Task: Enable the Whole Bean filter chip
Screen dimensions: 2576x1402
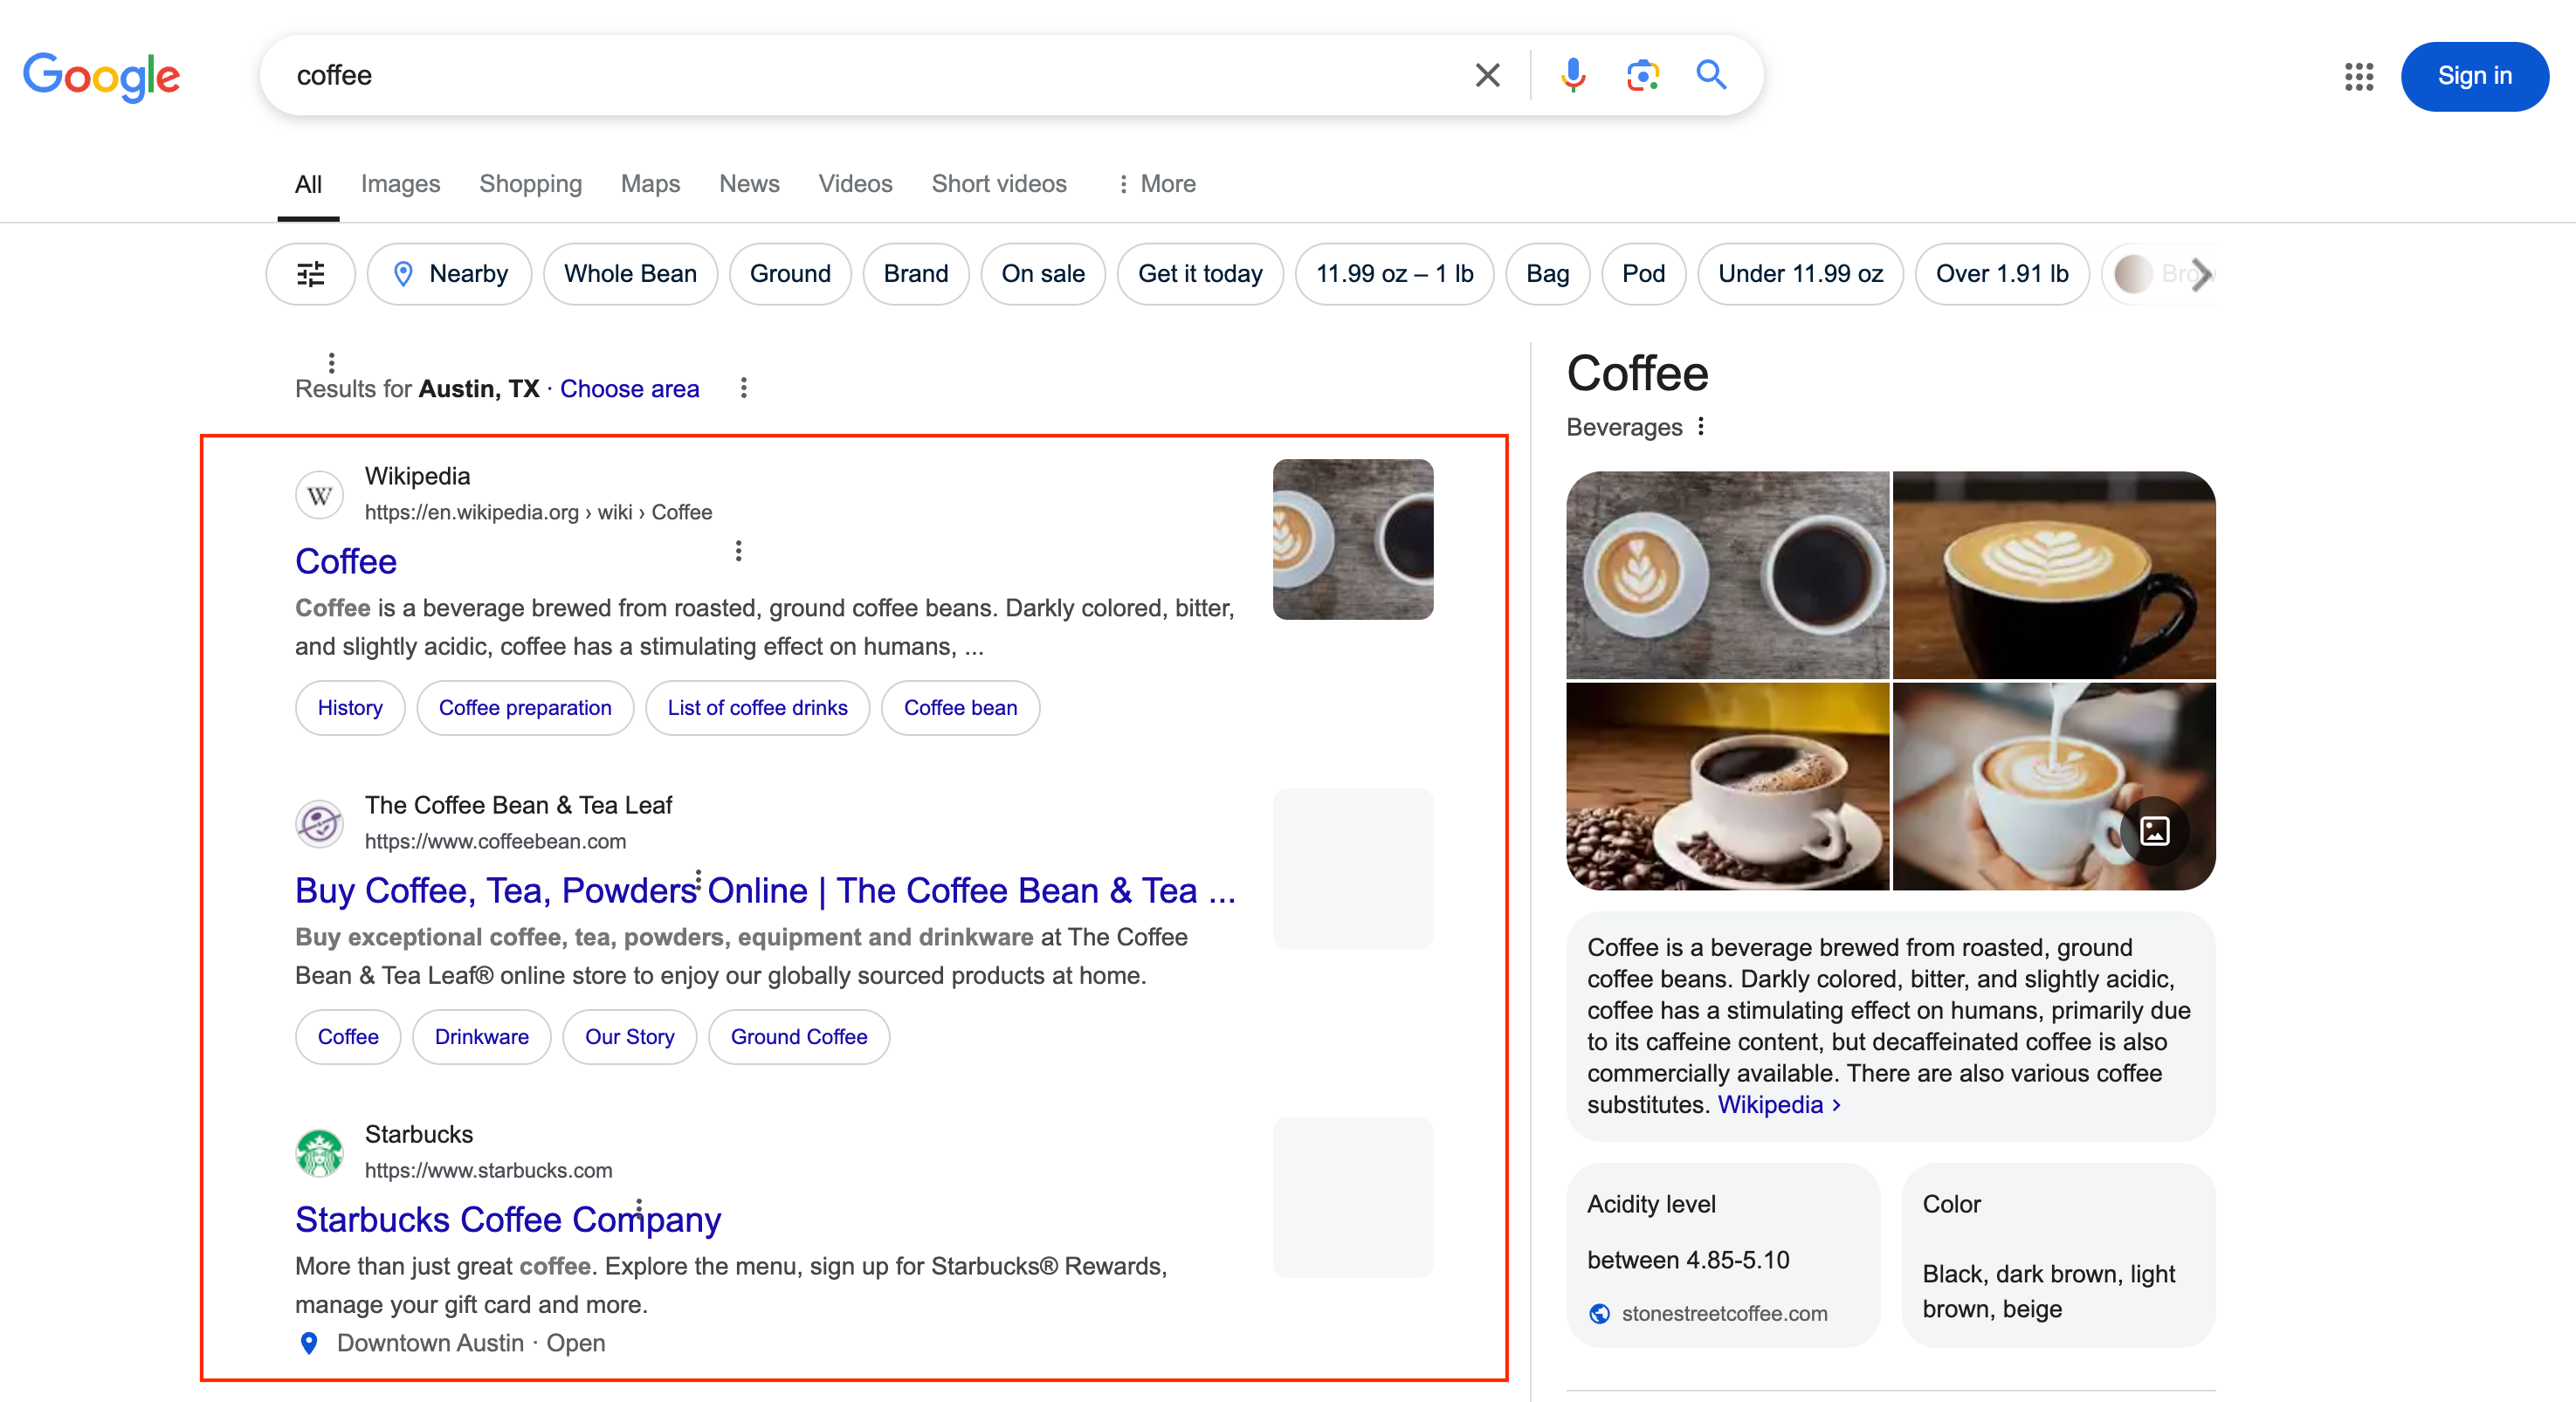Action: 629,274
